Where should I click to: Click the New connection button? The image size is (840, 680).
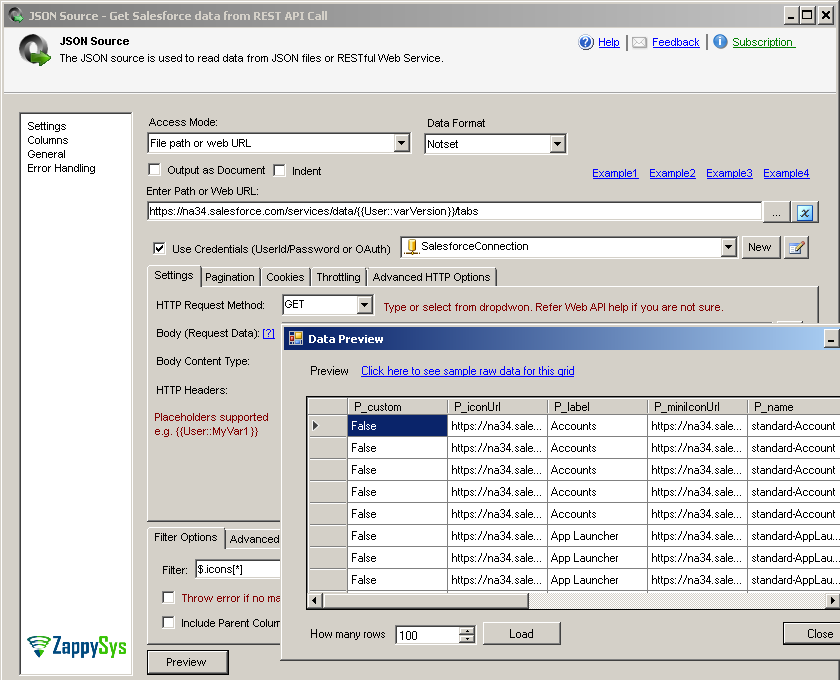(x=760, y=248)
